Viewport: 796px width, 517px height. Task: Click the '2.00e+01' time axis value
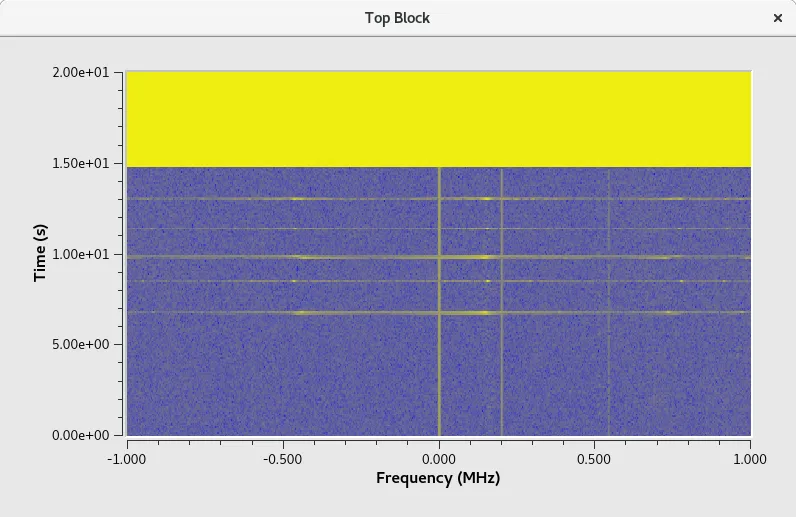[81, 73]
